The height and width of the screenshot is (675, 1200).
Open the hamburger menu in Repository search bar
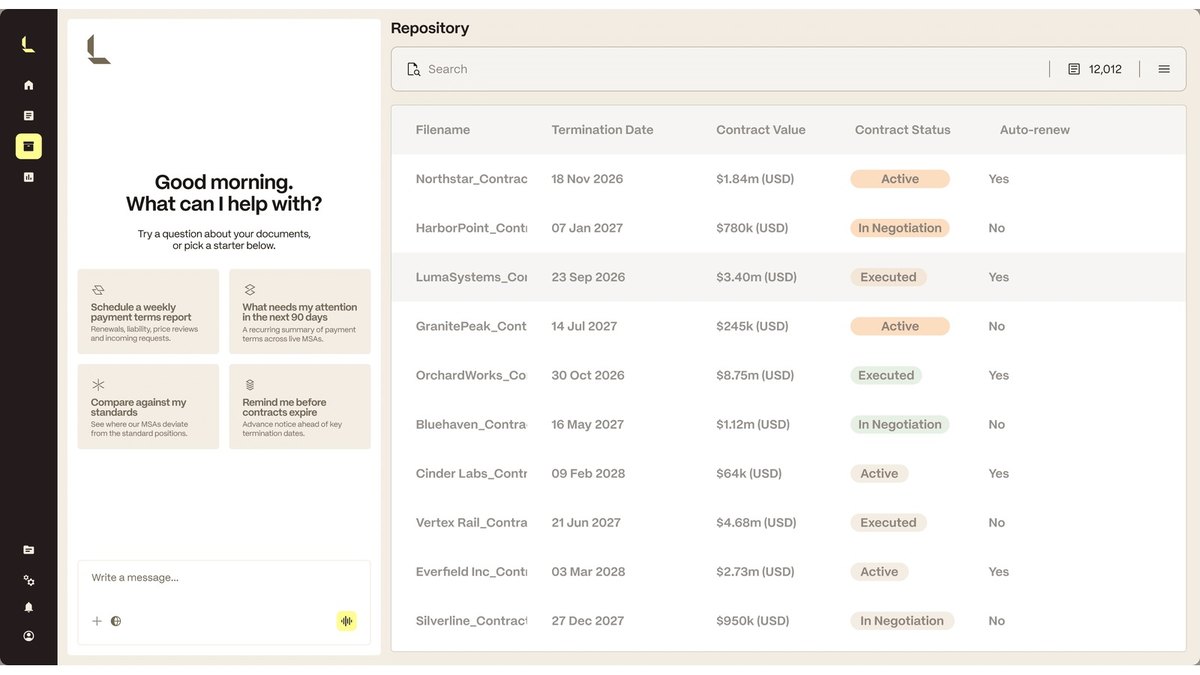1164,69
